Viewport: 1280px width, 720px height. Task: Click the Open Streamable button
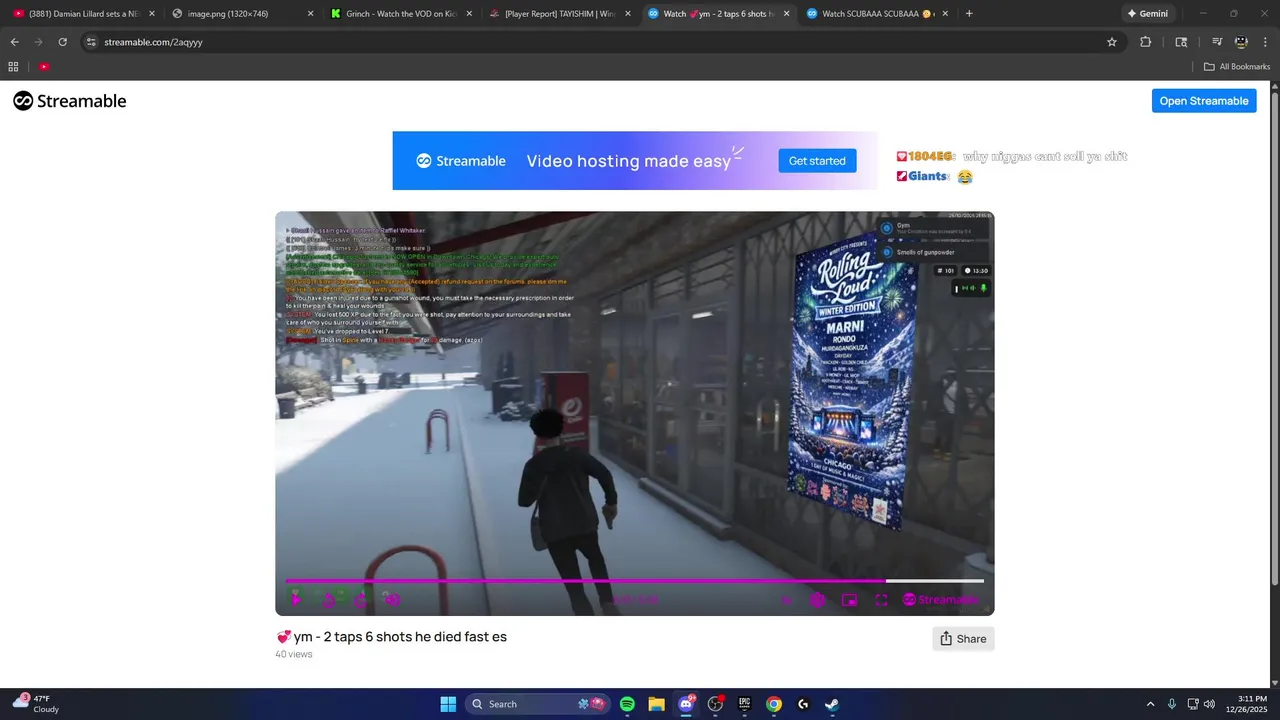click(1204, 101)
